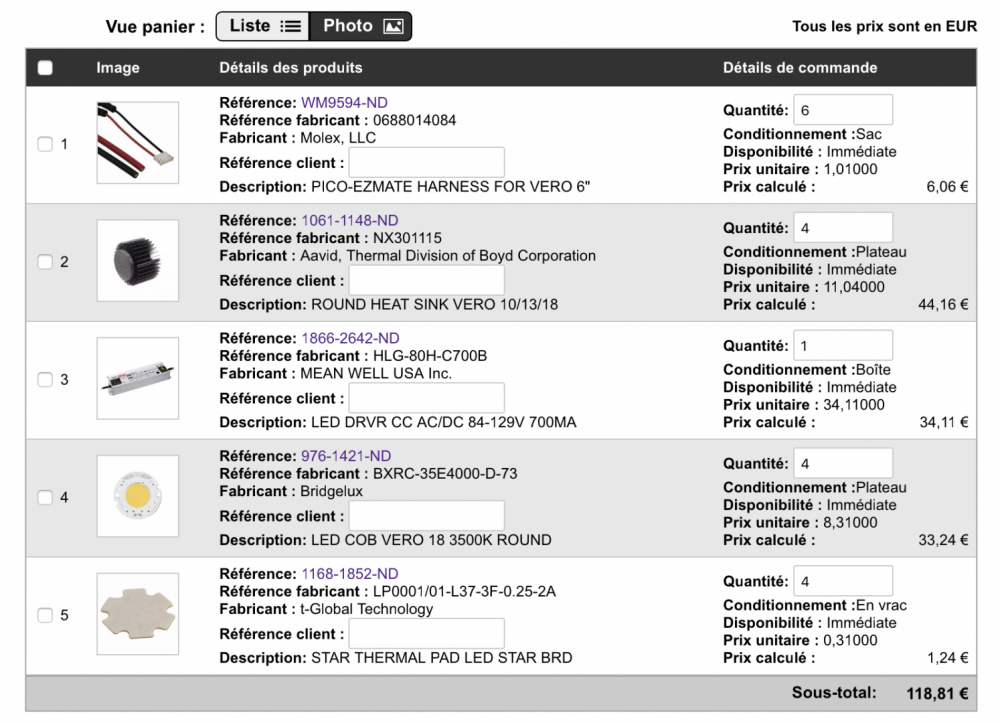Click description 'STAR THERMAL PAD LED STAR BRD'
Viewport: 1000px width, 723px height.
coord(441,658)
